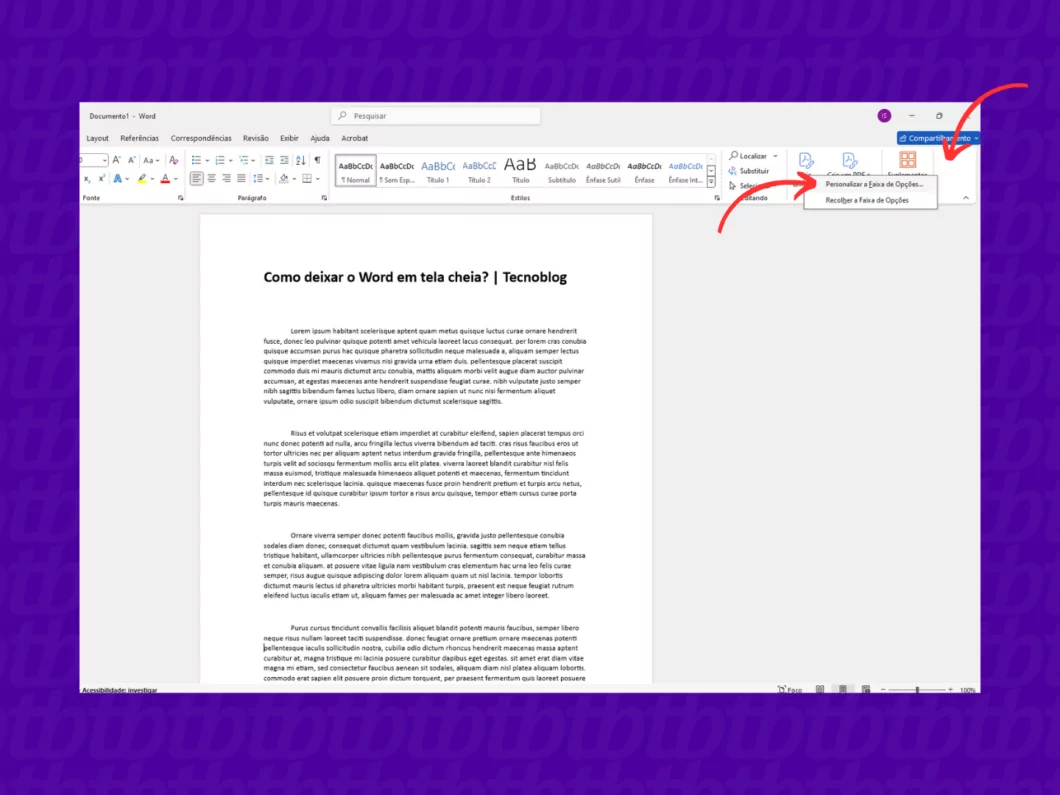Apply the Título 2 style
The width and height of the screenshot is (1060, 795).
point(479,171)
